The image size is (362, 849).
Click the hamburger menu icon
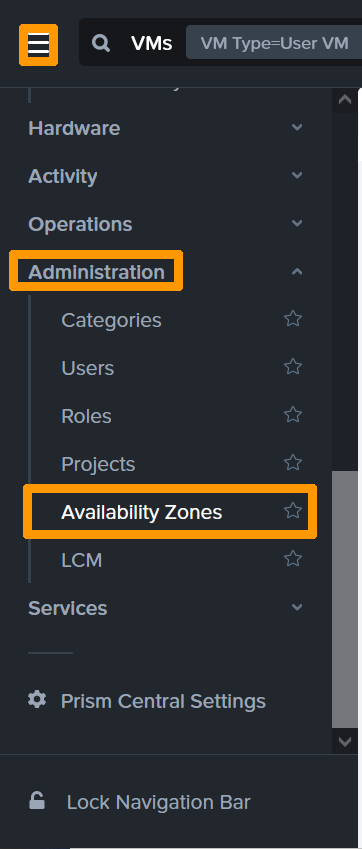[38, 44]
